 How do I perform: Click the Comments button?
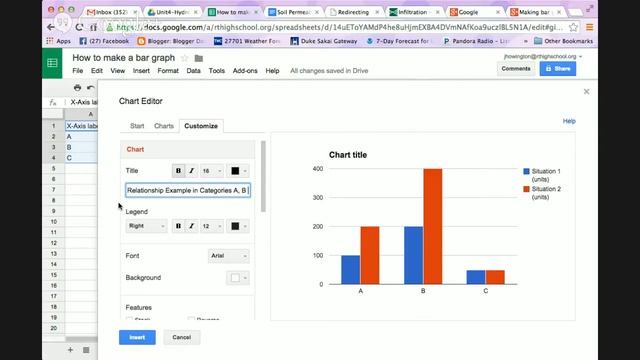[516, 69]
